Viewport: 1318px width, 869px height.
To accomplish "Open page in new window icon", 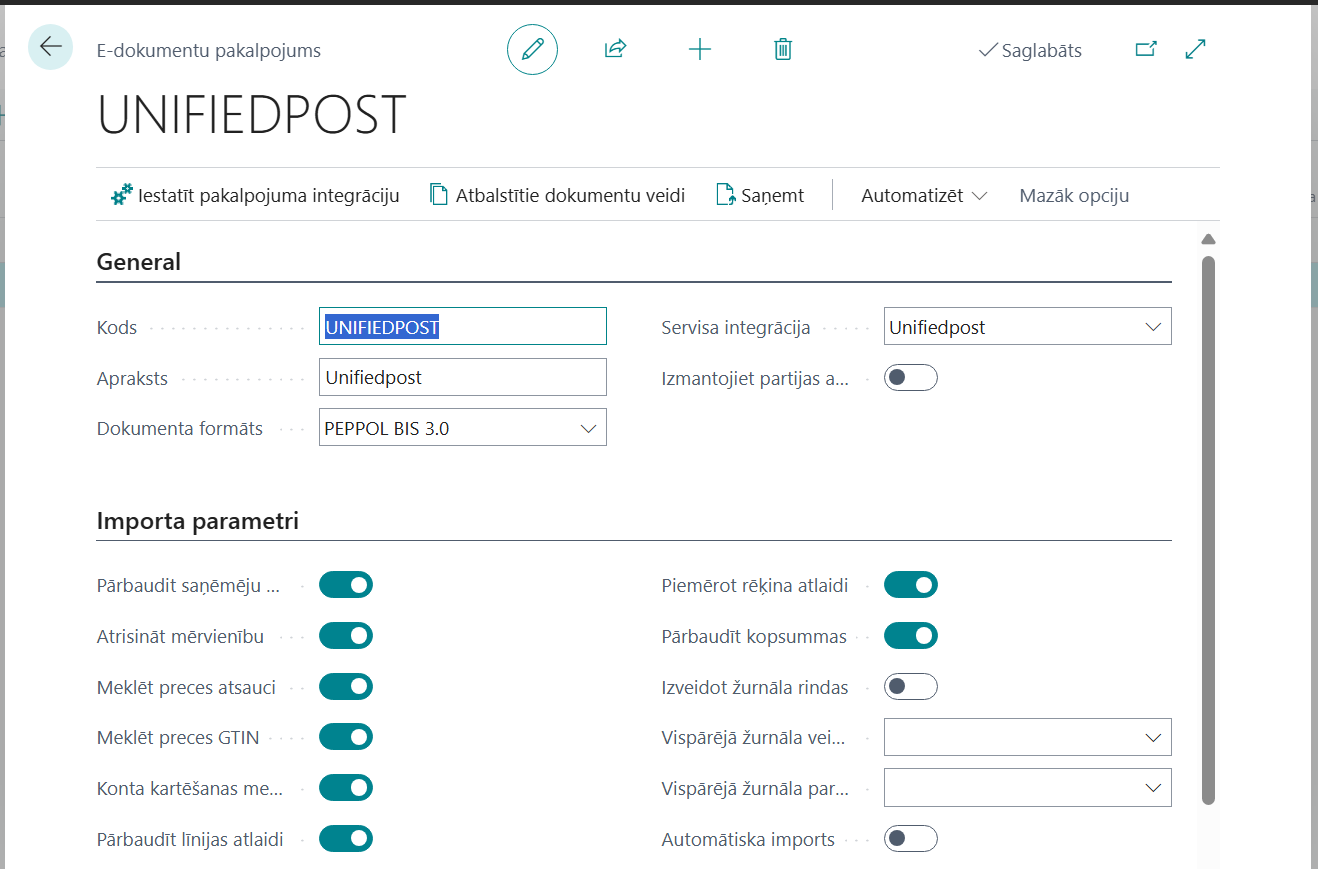I will (x=1146, y=49).
